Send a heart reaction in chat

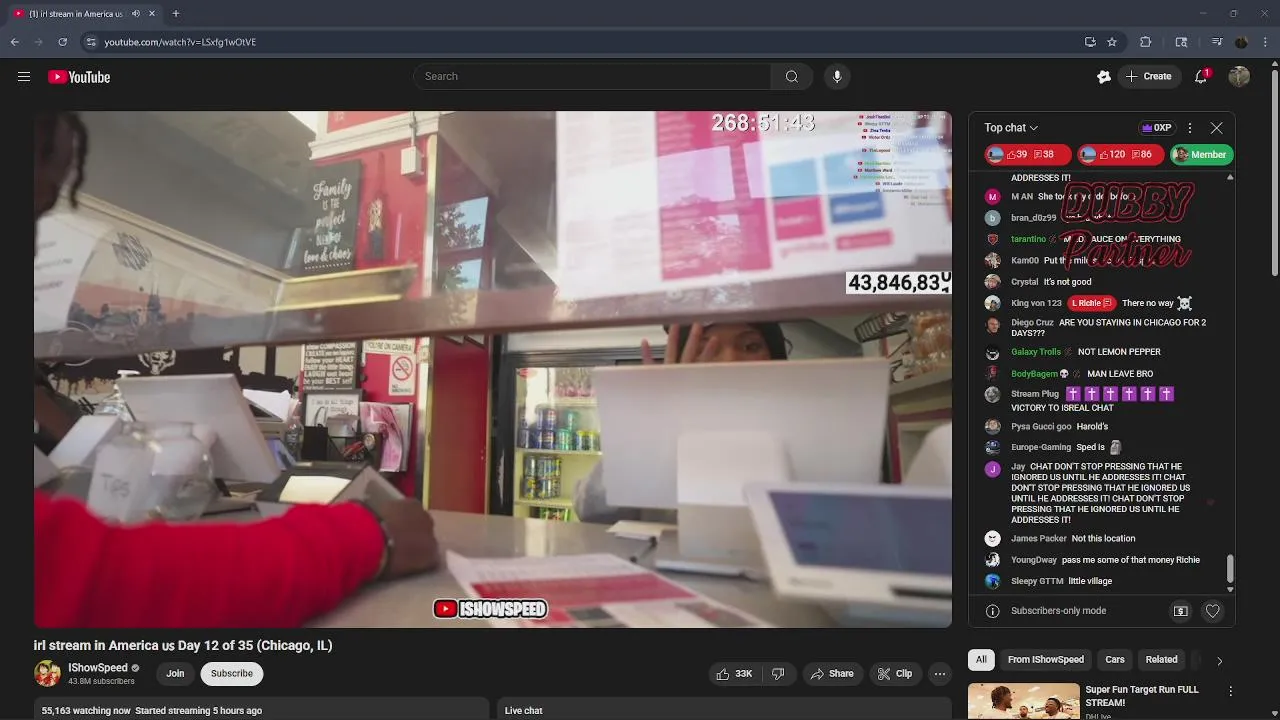click(1213, 611)
